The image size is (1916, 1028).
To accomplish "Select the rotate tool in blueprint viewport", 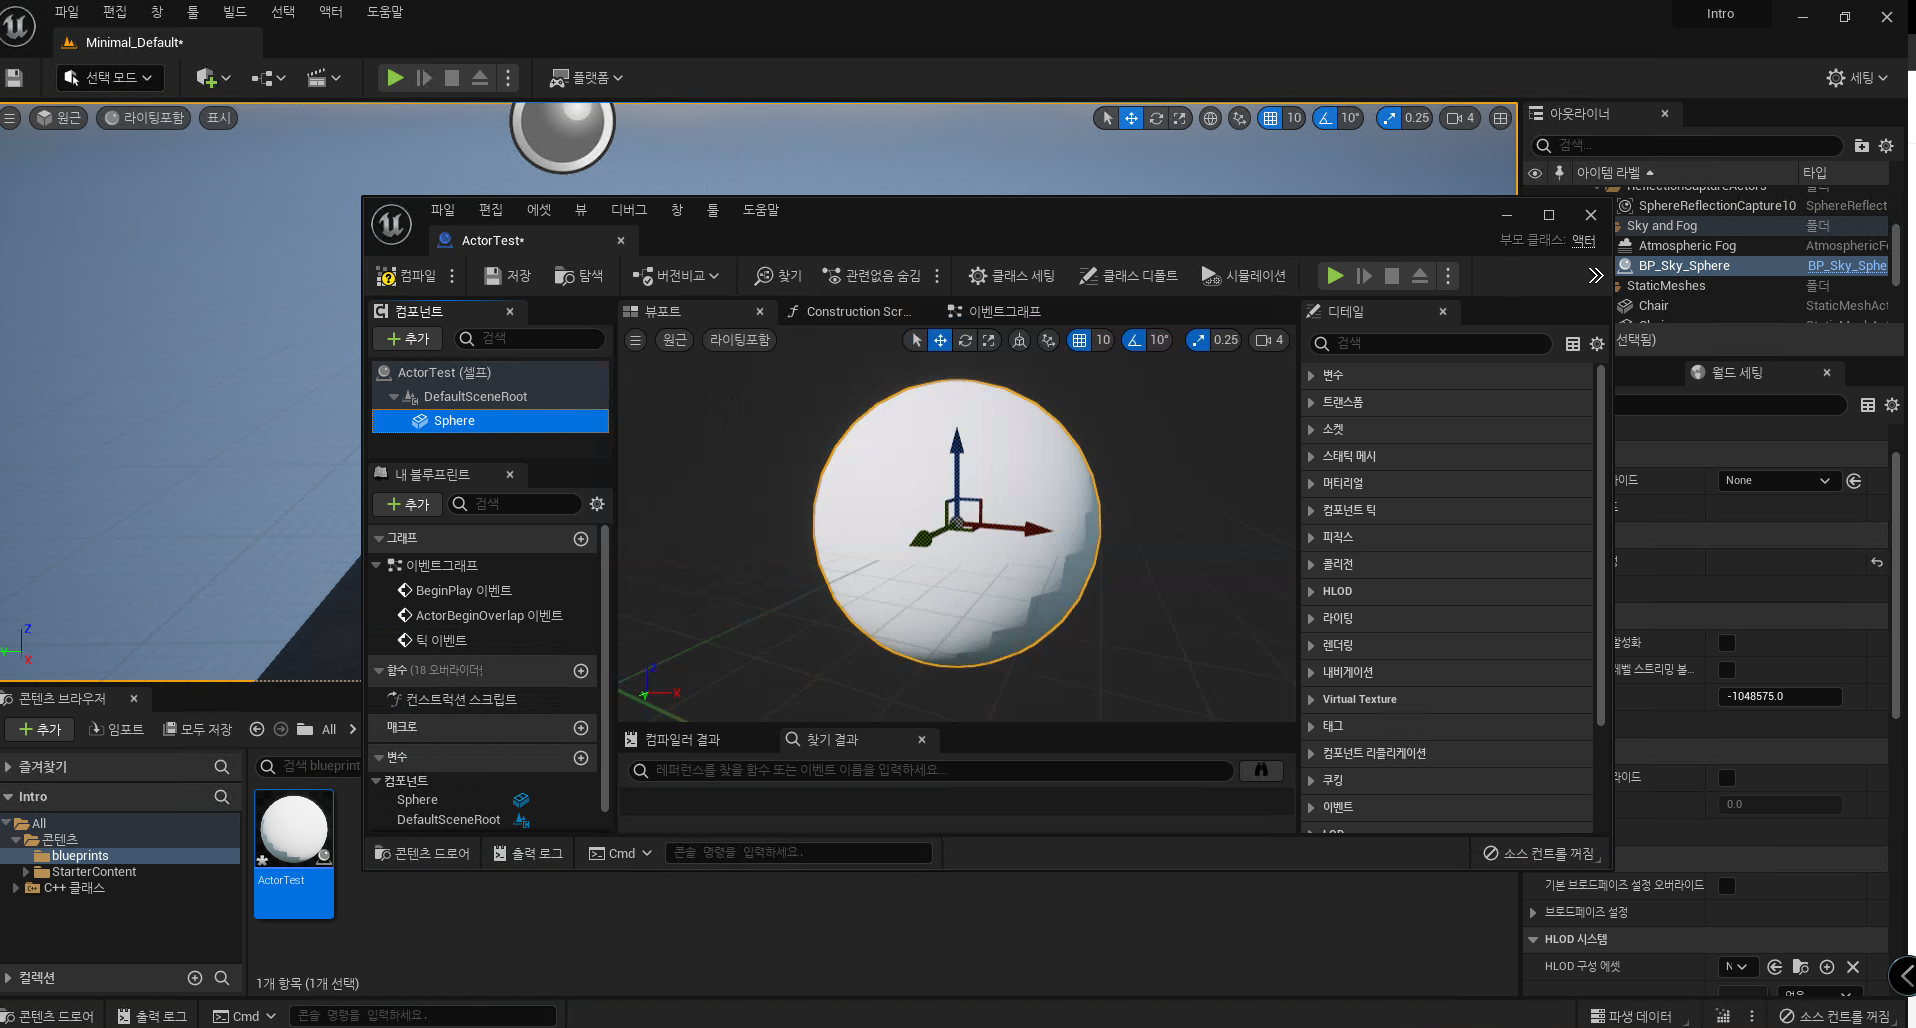I will (965, 340).
